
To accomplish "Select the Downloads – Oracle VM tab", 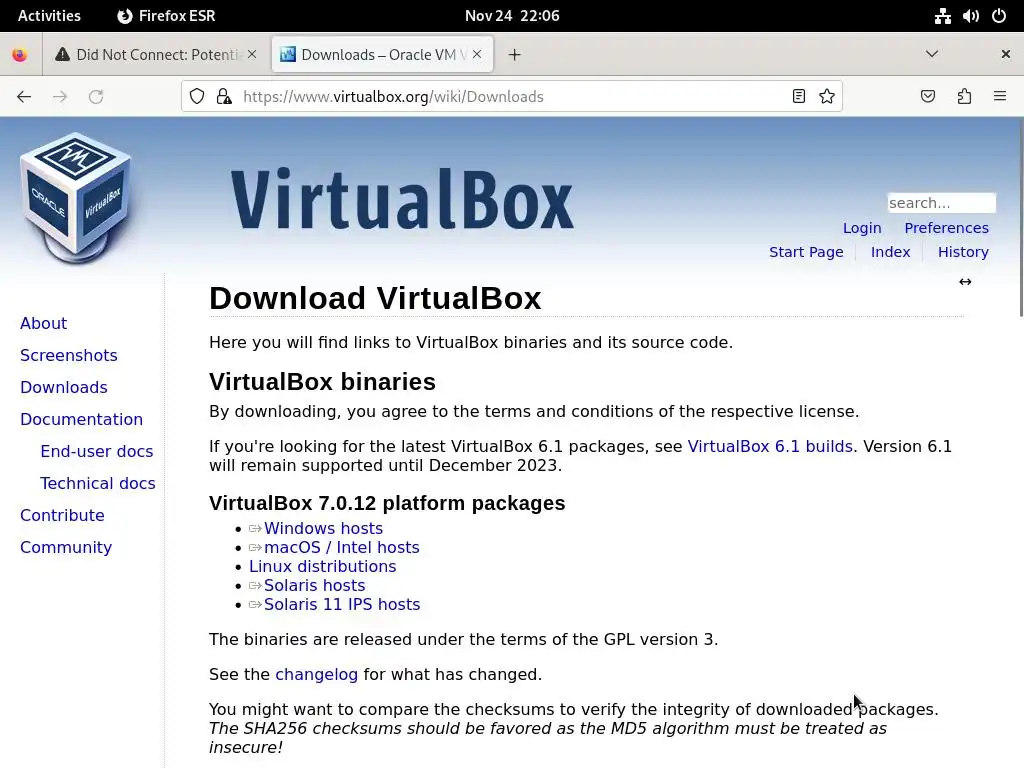I will [381, 55].
